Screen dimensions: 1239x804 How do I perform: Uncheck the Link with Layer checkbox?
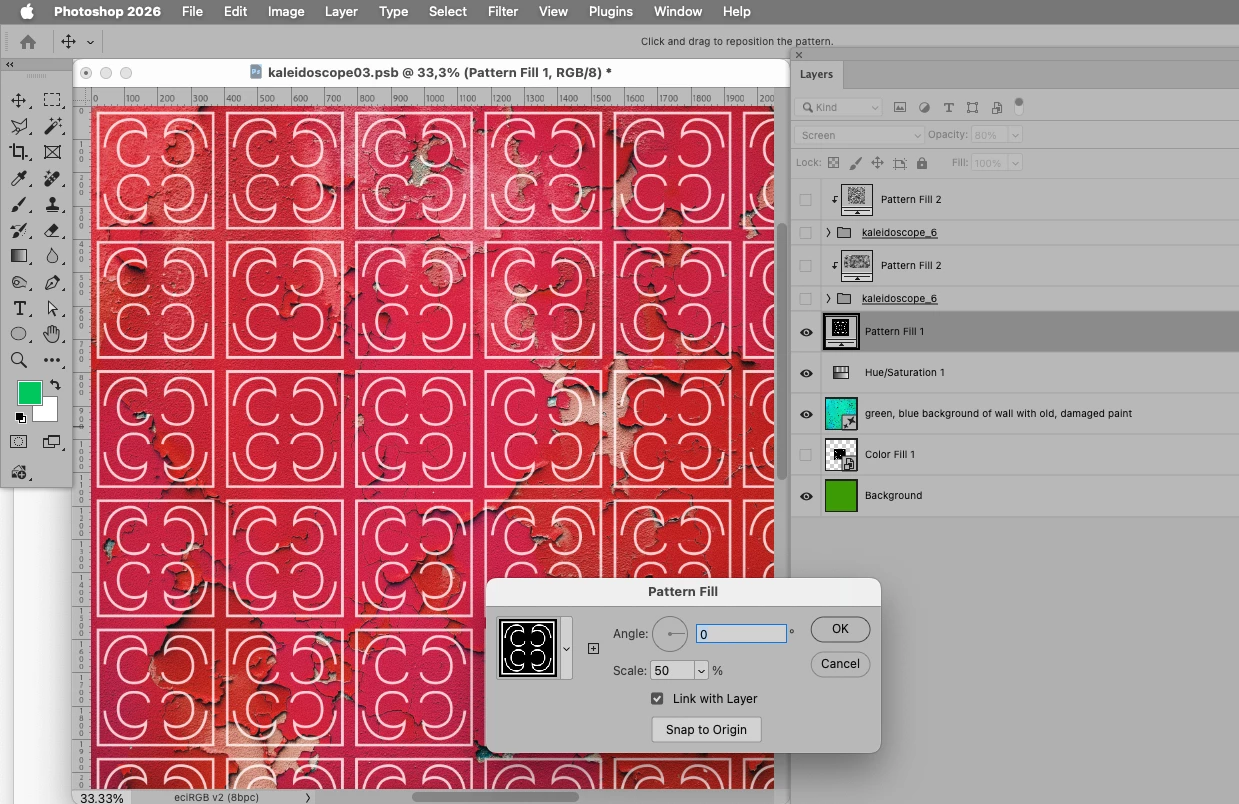[657, 699]
